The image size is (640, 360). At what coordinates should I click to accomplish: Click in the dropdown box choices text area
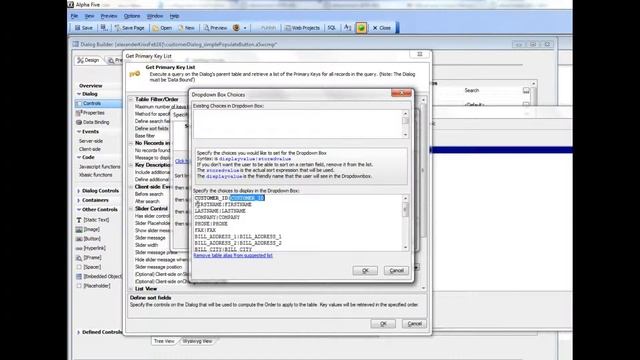click(297, 222)
